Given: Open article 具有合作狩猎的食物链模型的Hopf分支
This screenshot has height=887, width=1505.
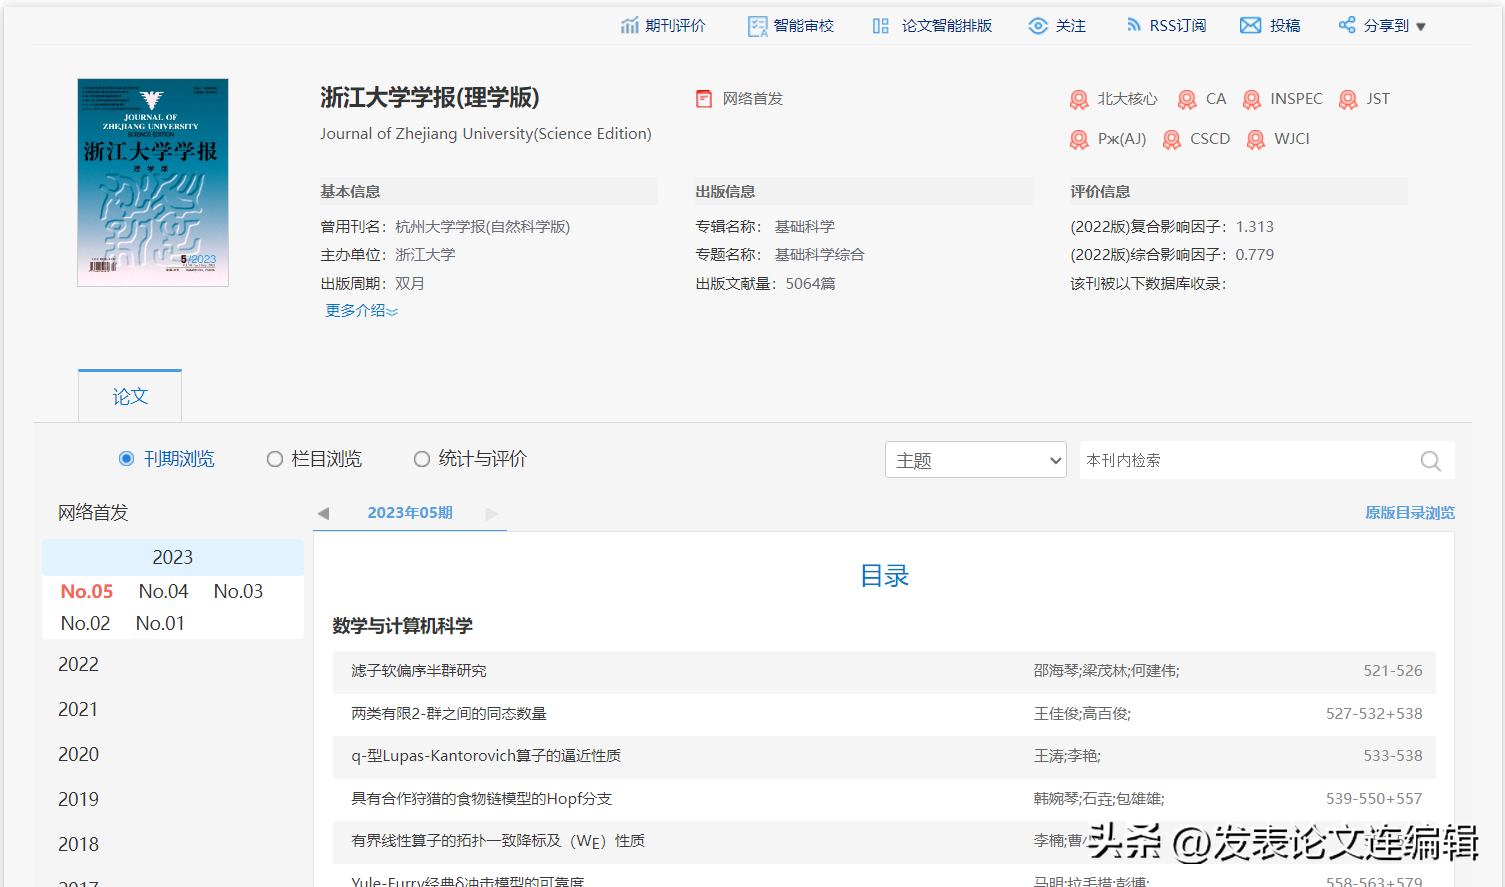Looking at the screenshot, I should pyautogui.click(x=481, y=799).
